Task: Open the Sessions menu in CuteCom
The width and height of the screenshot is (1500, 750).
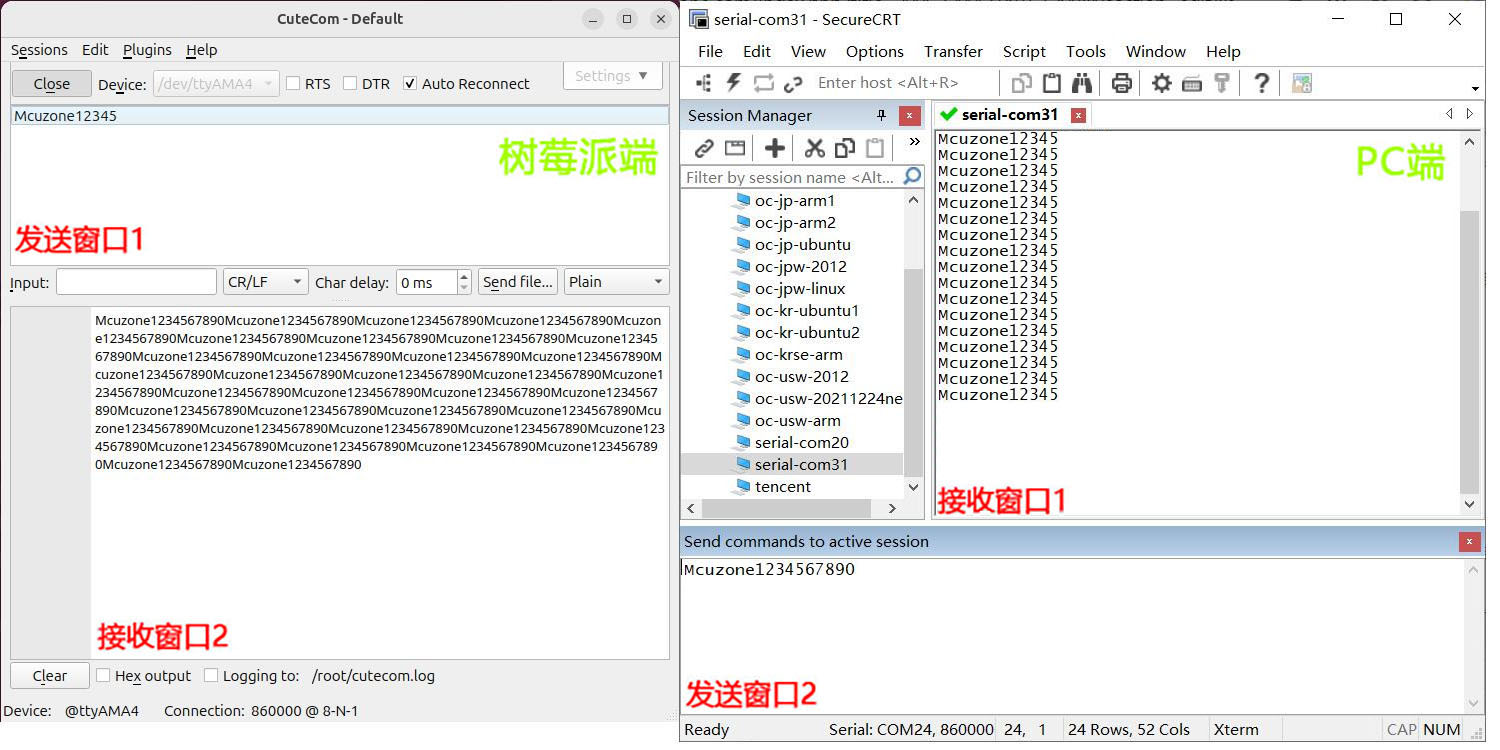Action: coord(39,50)
